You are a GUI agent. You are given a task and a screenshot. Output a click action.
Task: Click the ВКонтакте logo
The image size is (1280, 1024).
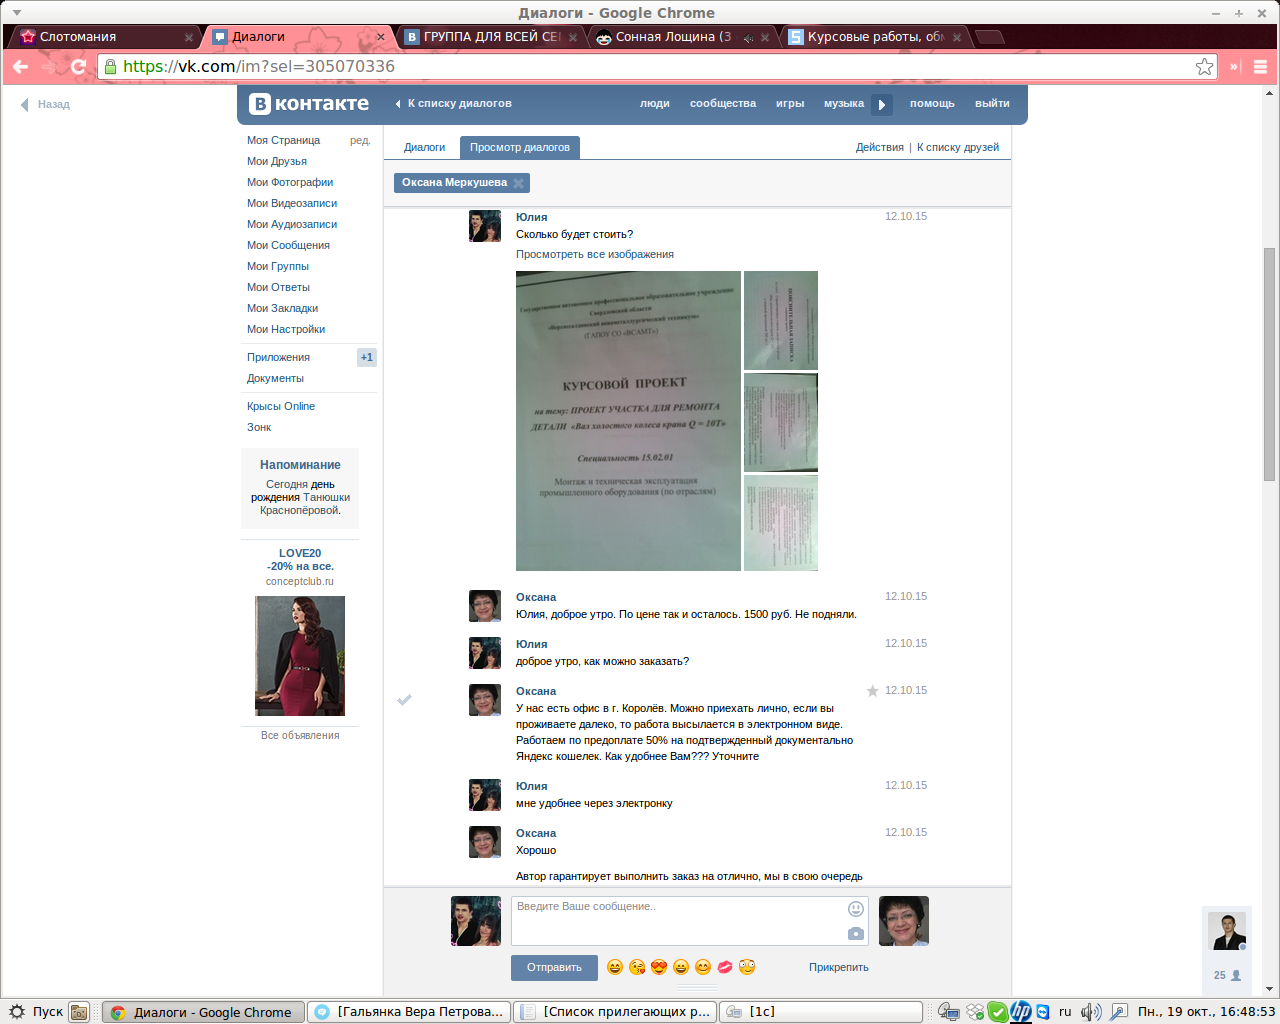pyautogui.click(x=309, y=104)
